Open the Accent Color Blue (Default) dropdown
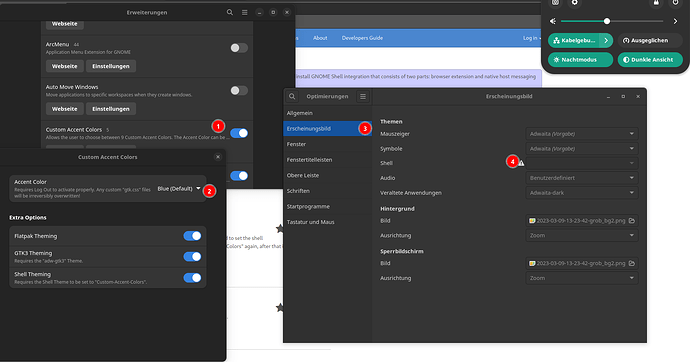690x362 pixels. (x=179, y=189)
